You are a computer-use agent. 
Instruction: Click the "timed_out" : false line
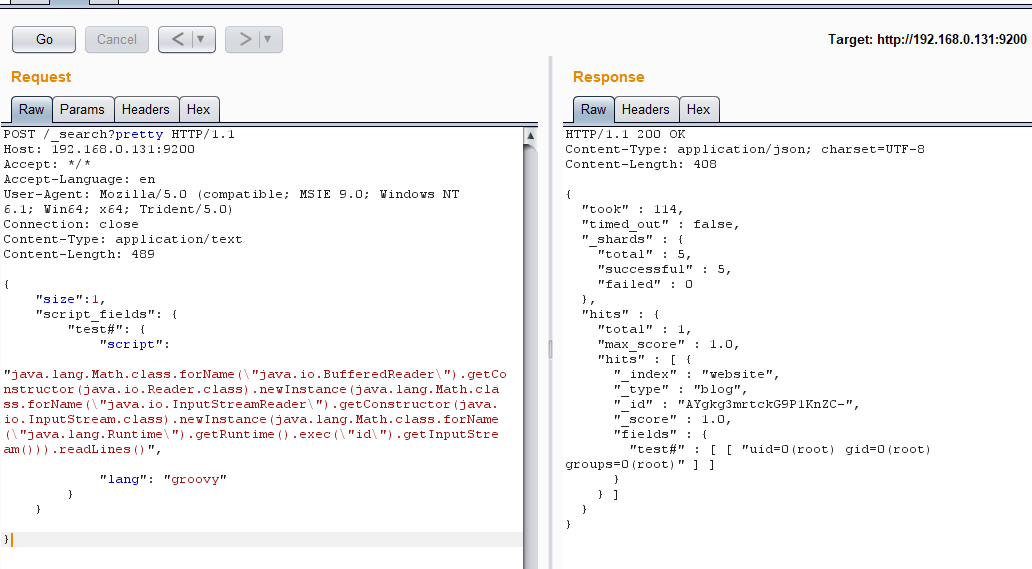click(661, 224)
